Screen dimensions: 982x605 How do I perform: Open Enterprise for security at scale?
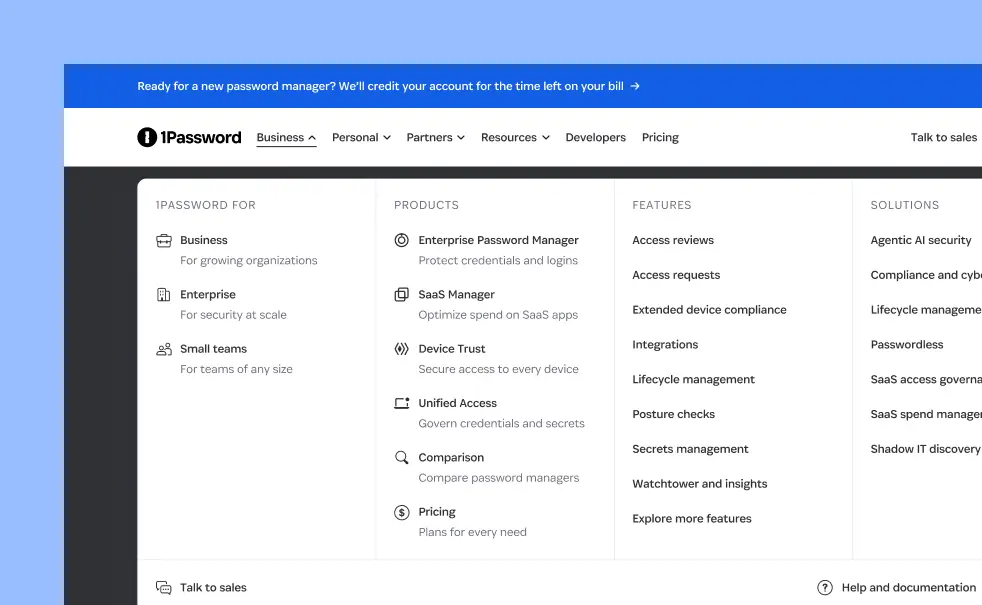[208, 294]
